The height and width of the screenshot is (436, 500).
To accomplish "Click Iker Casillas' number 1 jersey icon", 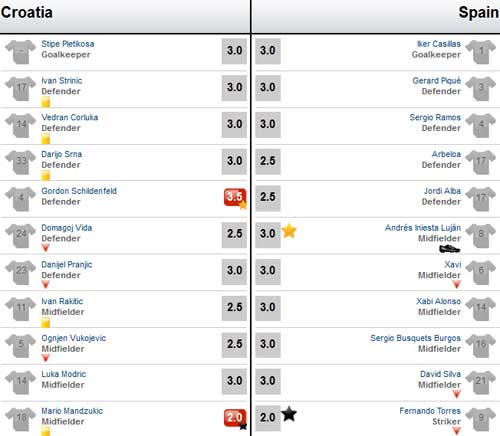I will pos(481,52).
